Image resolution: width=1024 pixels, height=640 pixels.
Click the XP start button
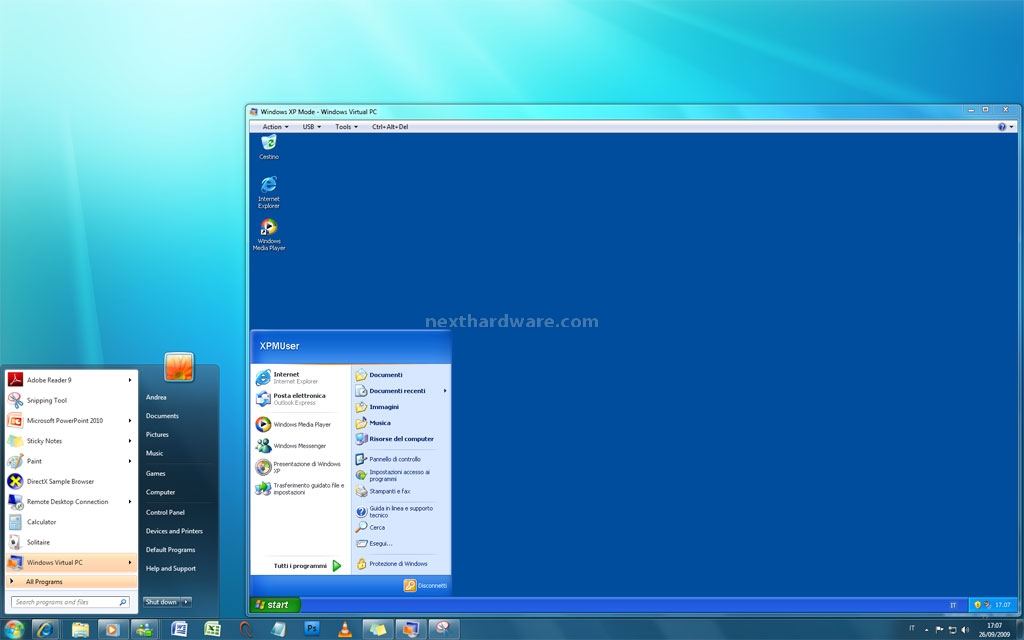point(274,605)
